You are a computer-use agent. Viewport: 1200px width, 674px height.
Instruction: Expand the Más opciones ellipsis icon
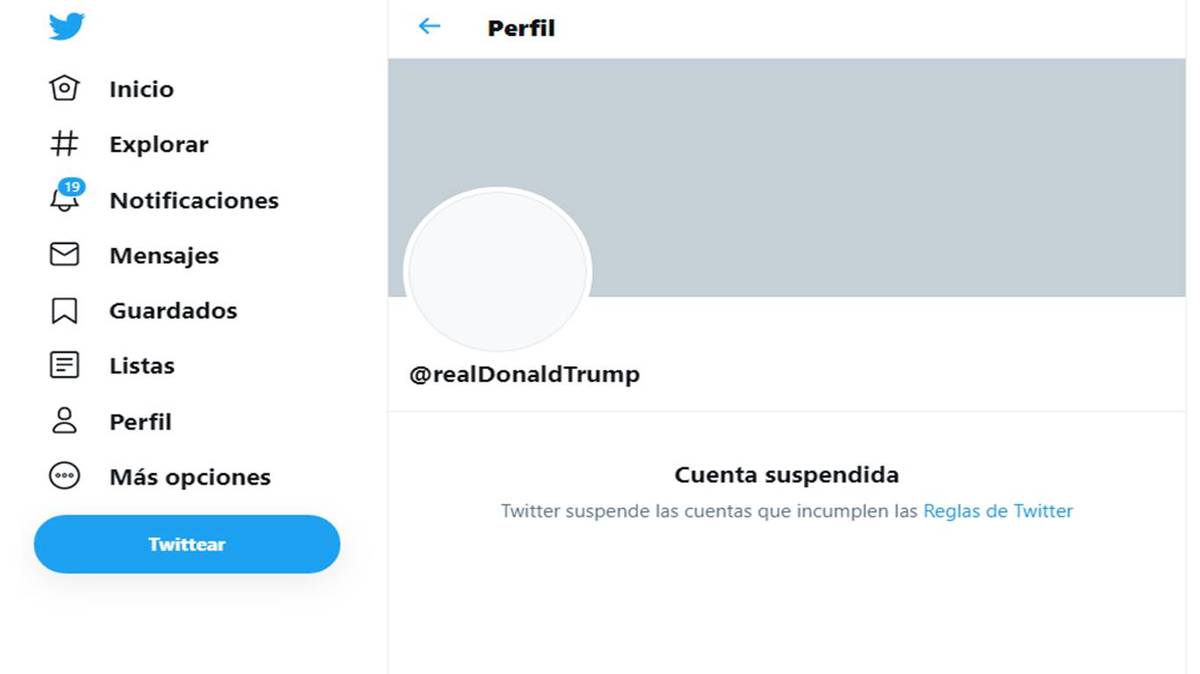(x=64, y=476)
